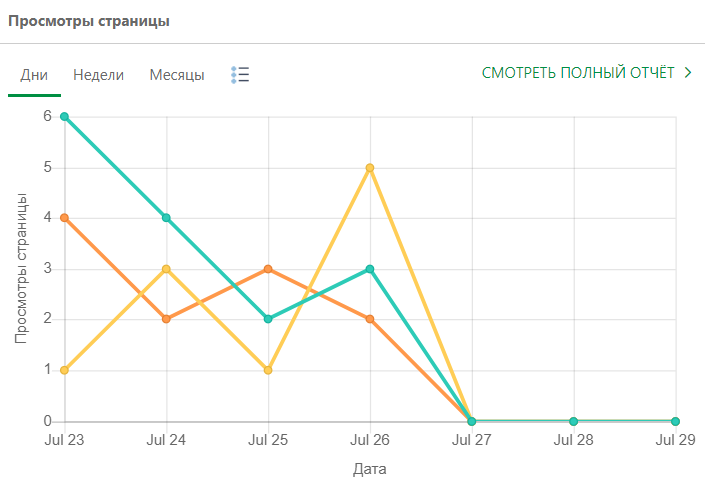Click the yellow point at Jul 24
This screenshot has width=705, height=494.
click(x=166, y=269)
